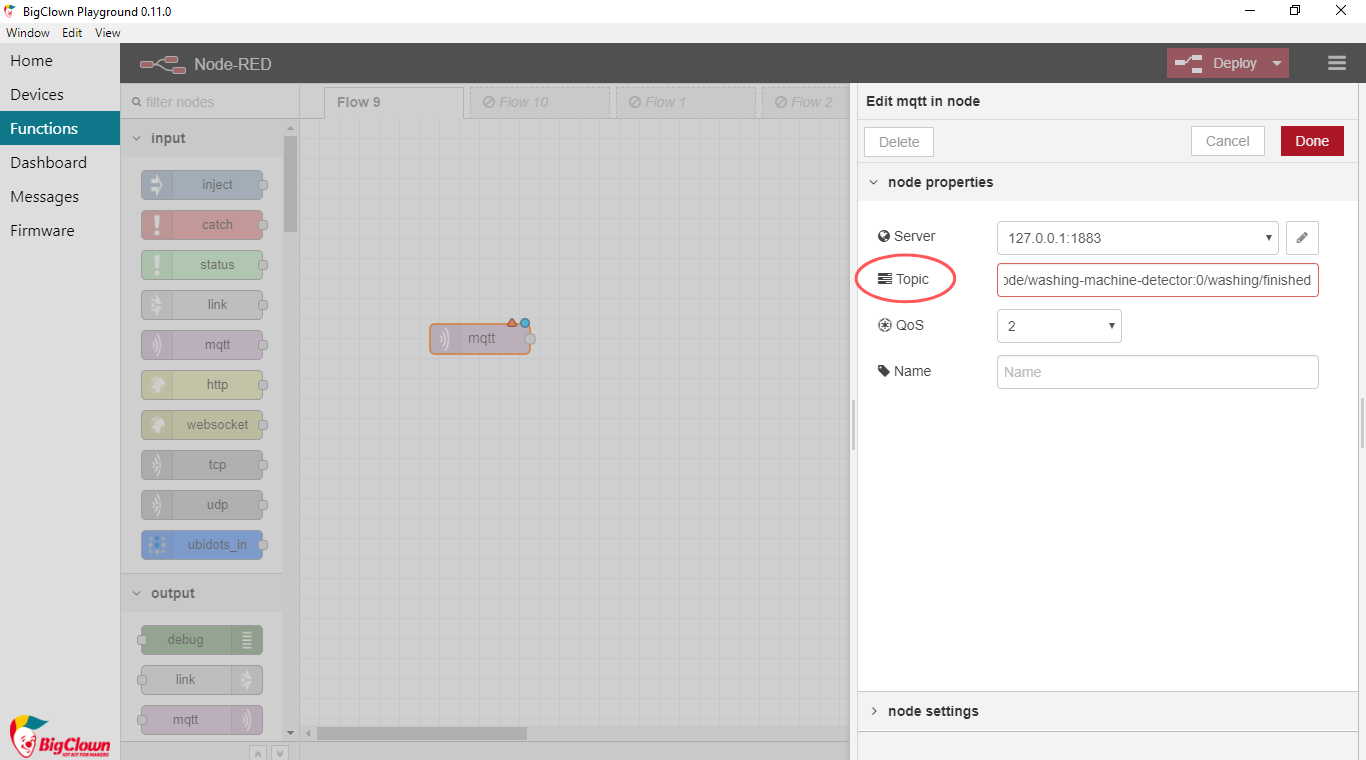
Task: Choose the mqtt output palette node
Action: (202, 720)
